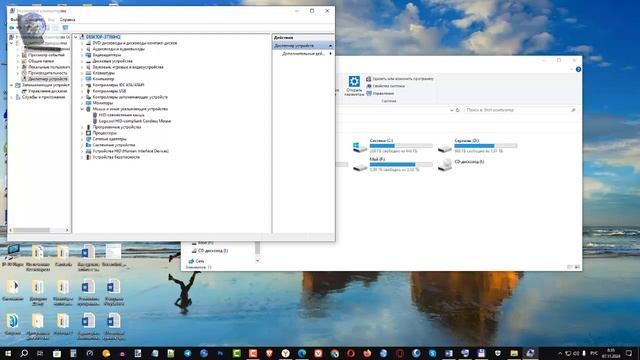Click the Контроллеры IDE ATA/ATAPI icon
Image resolution: width=640 pixels, height=360 pixels.
click(88, 85)
